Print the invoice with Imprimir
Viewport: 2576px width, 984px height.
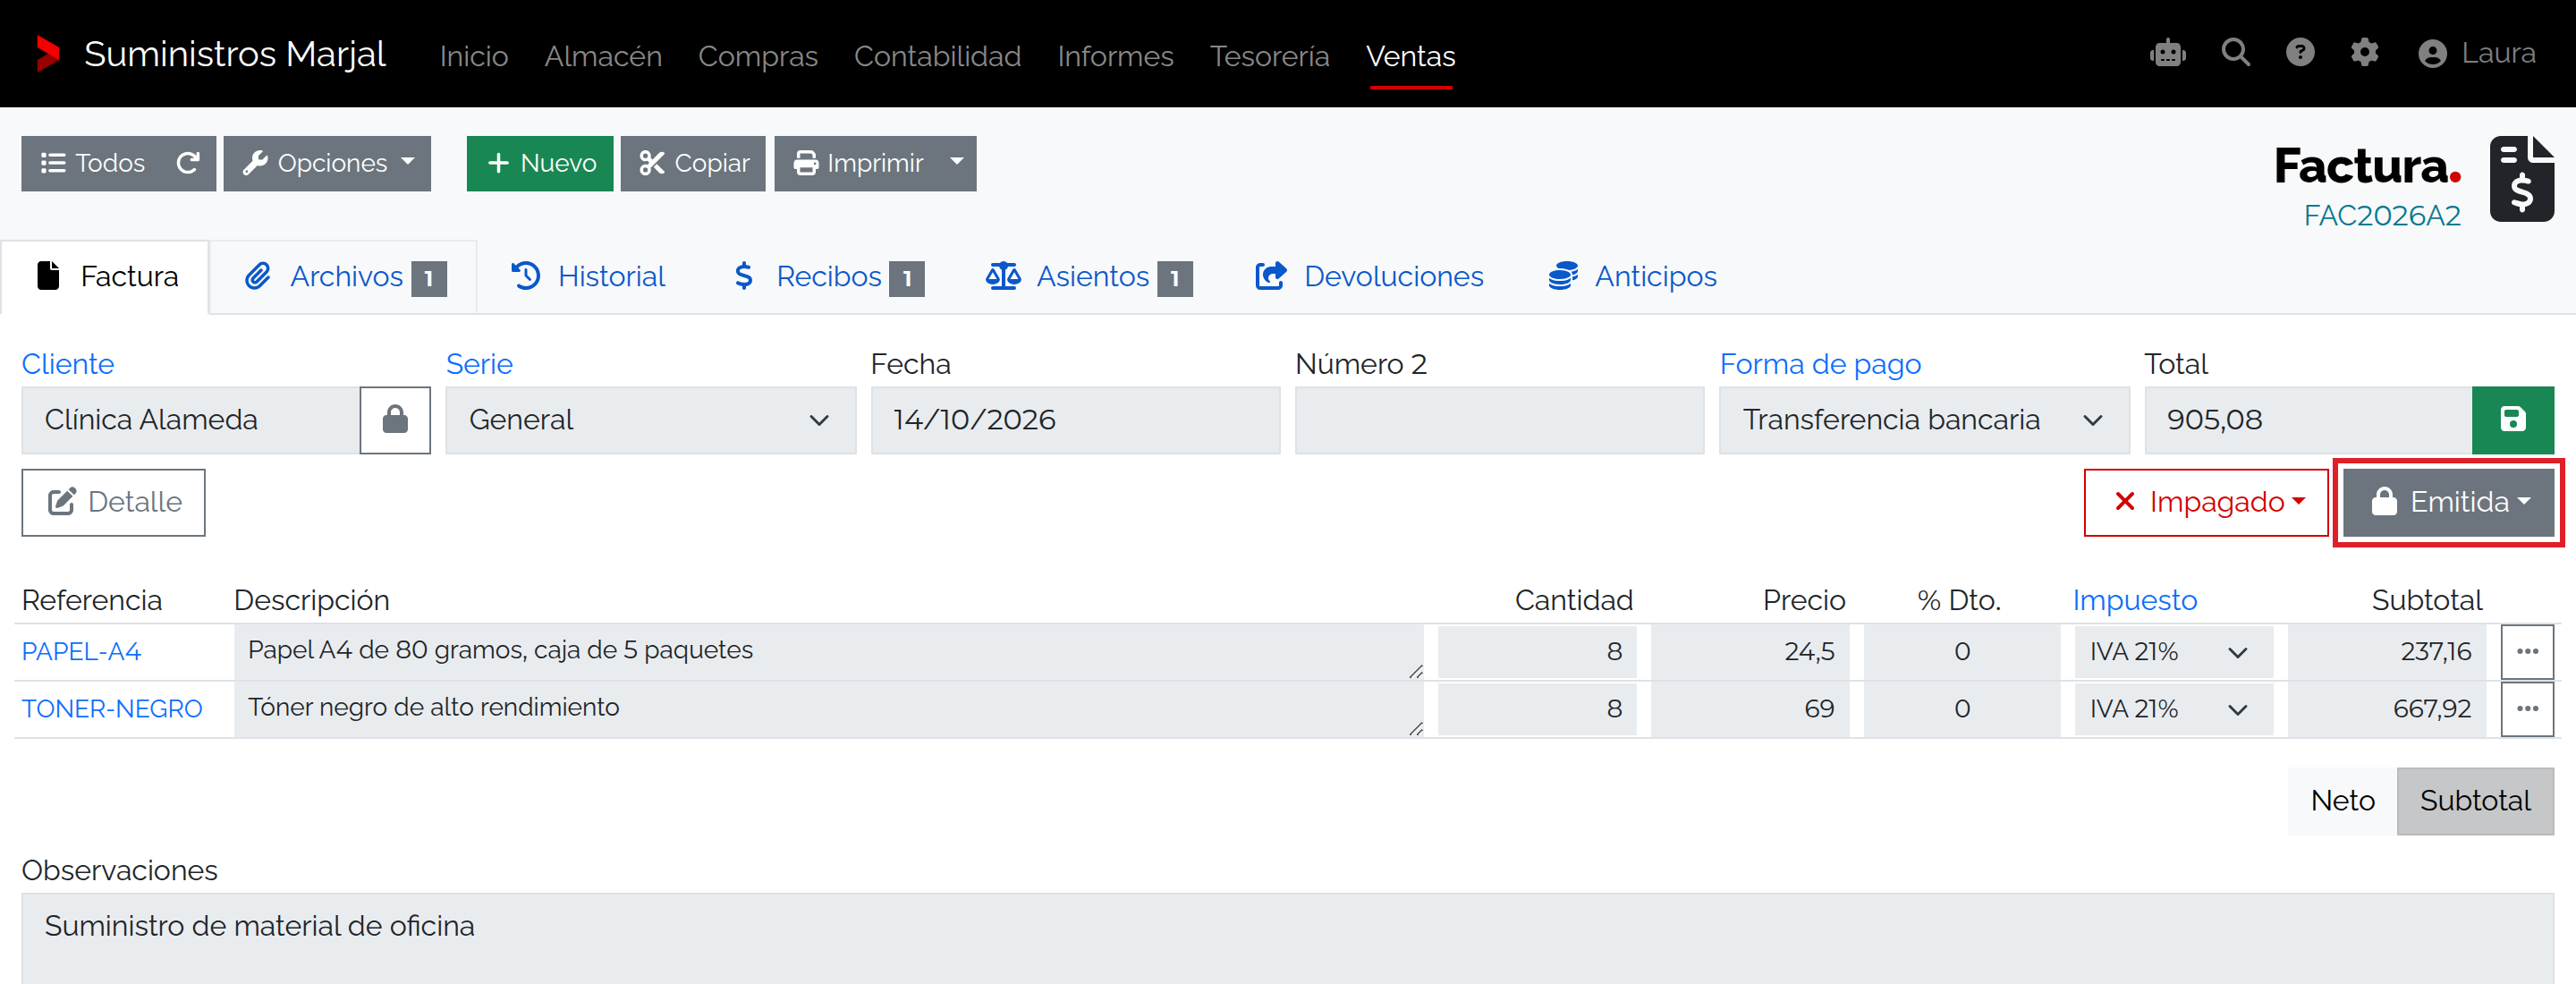point(857,163)
